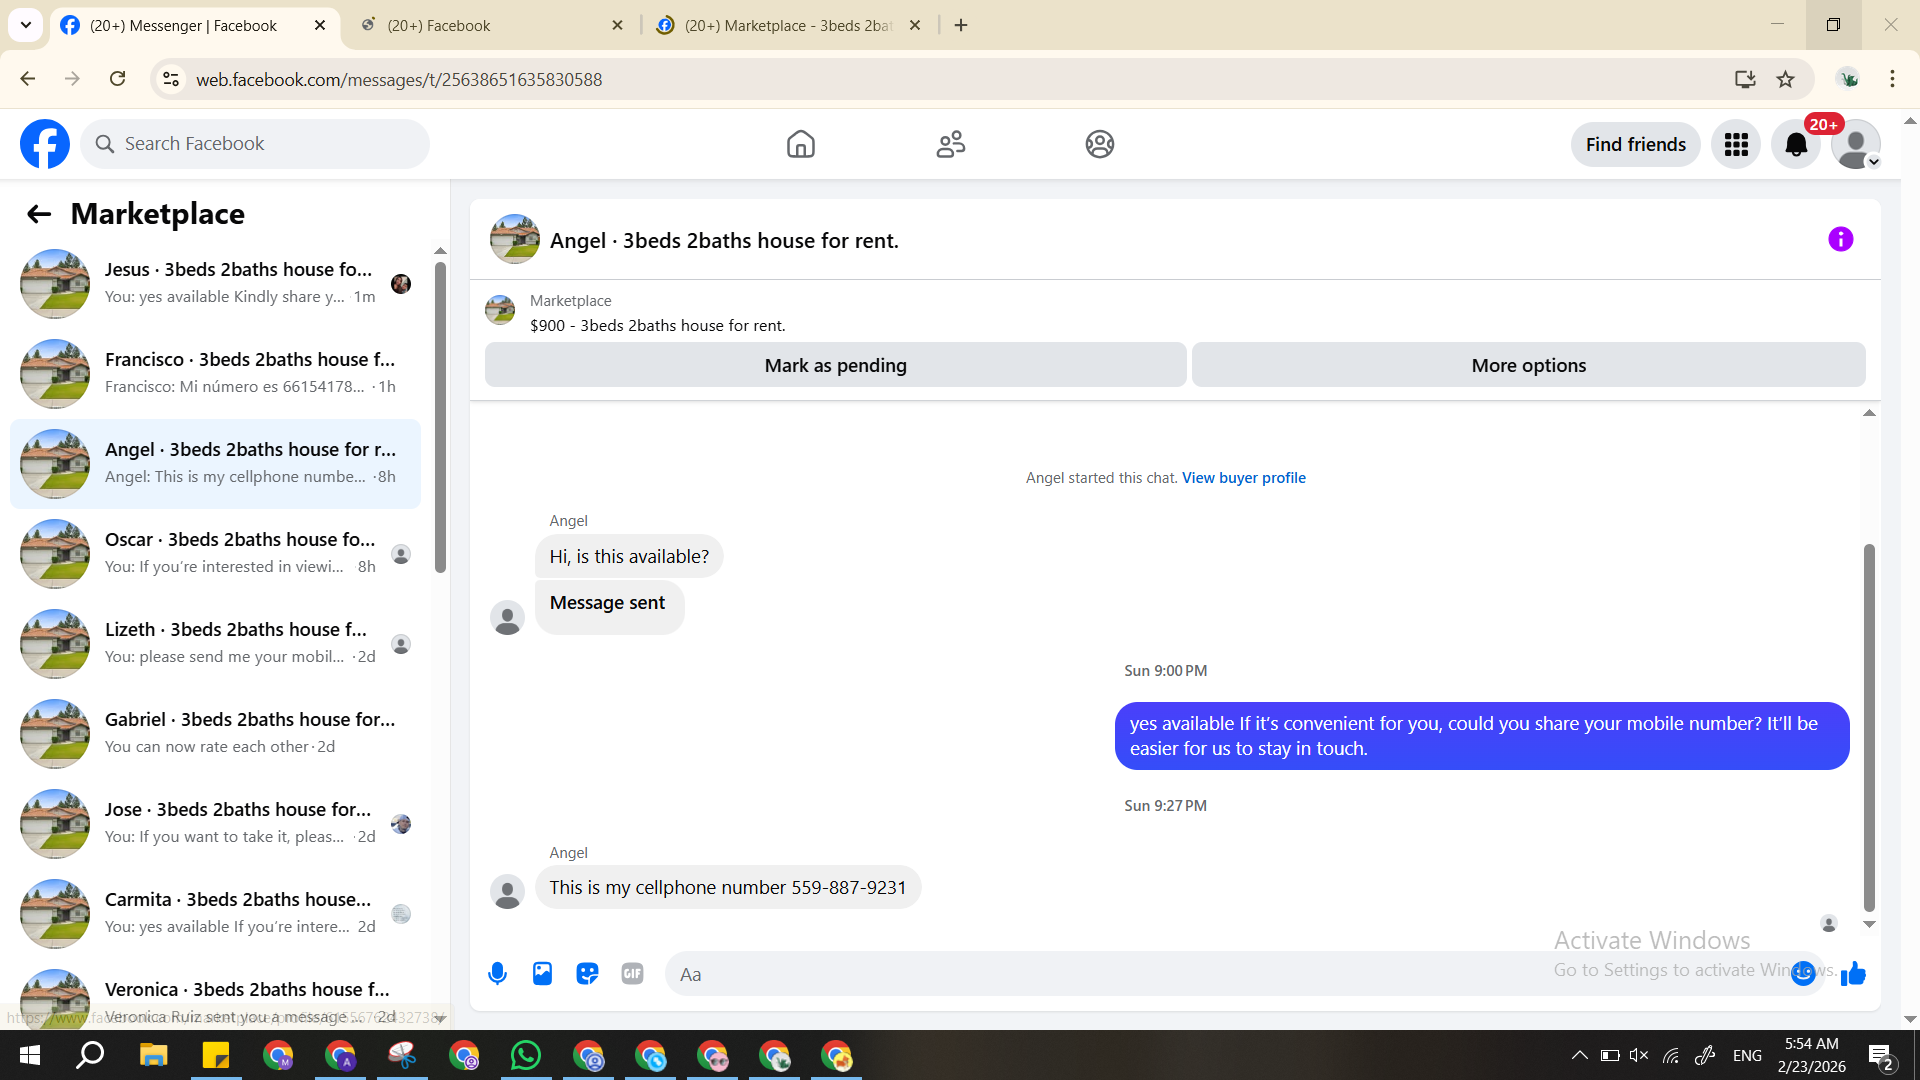Click Angel's avatar beside phone number message
Image resolution: width=1920 pixels, height=1080 pixels.
tap(507, 890)
